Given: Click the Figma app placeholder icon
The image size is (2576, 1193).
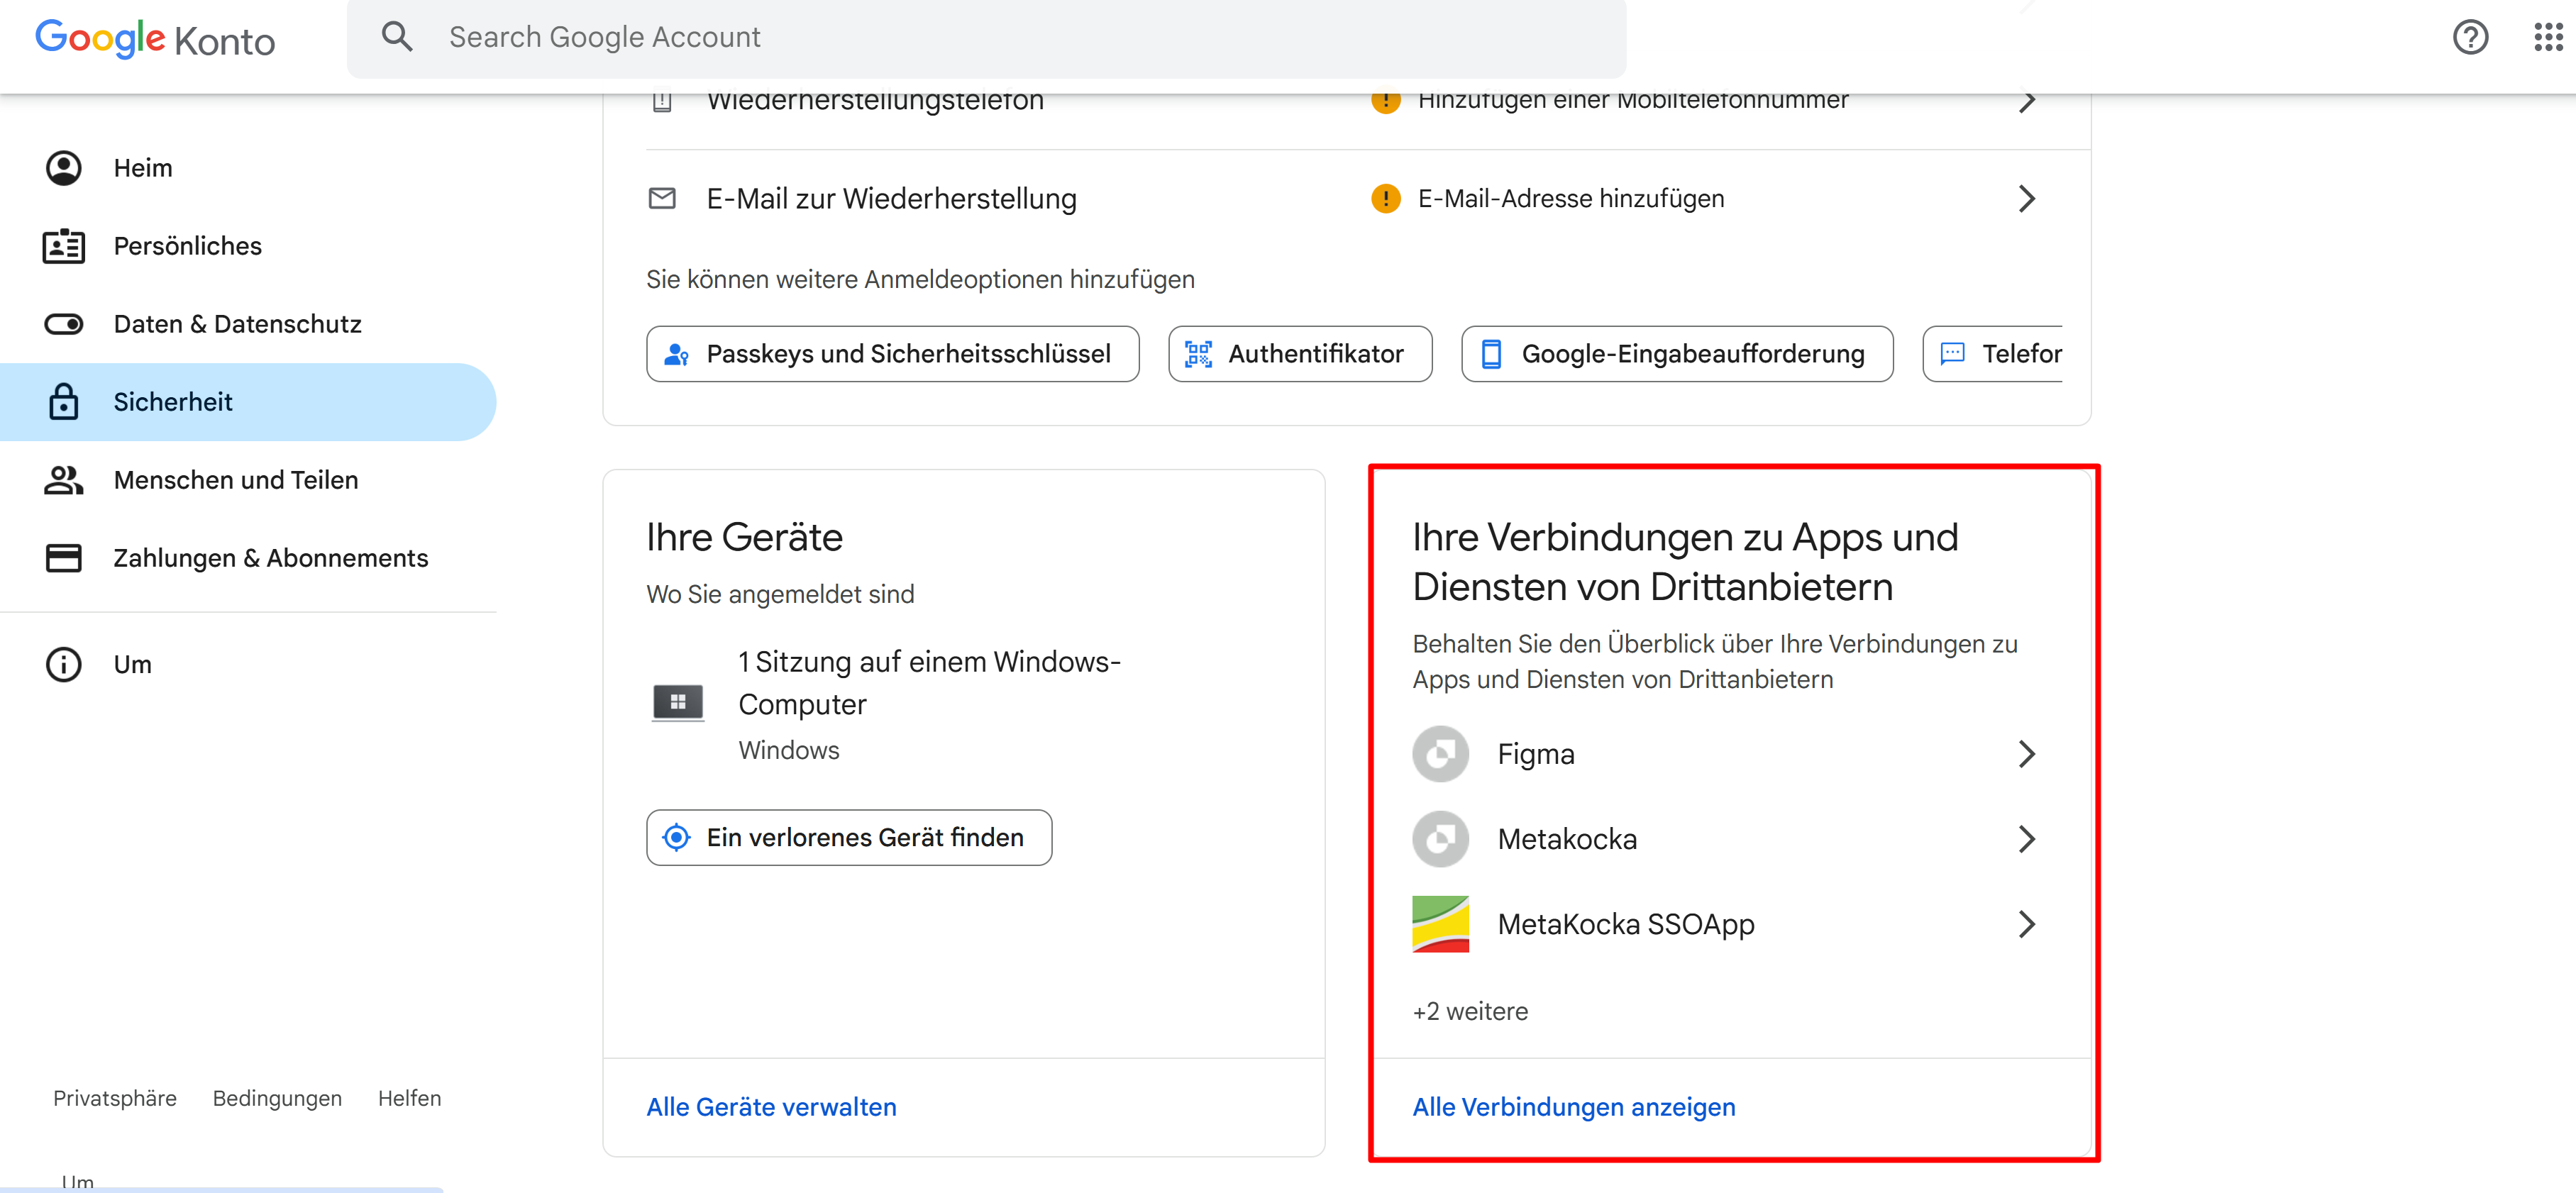Looking at the screenshot, I should coord(1440,754).
